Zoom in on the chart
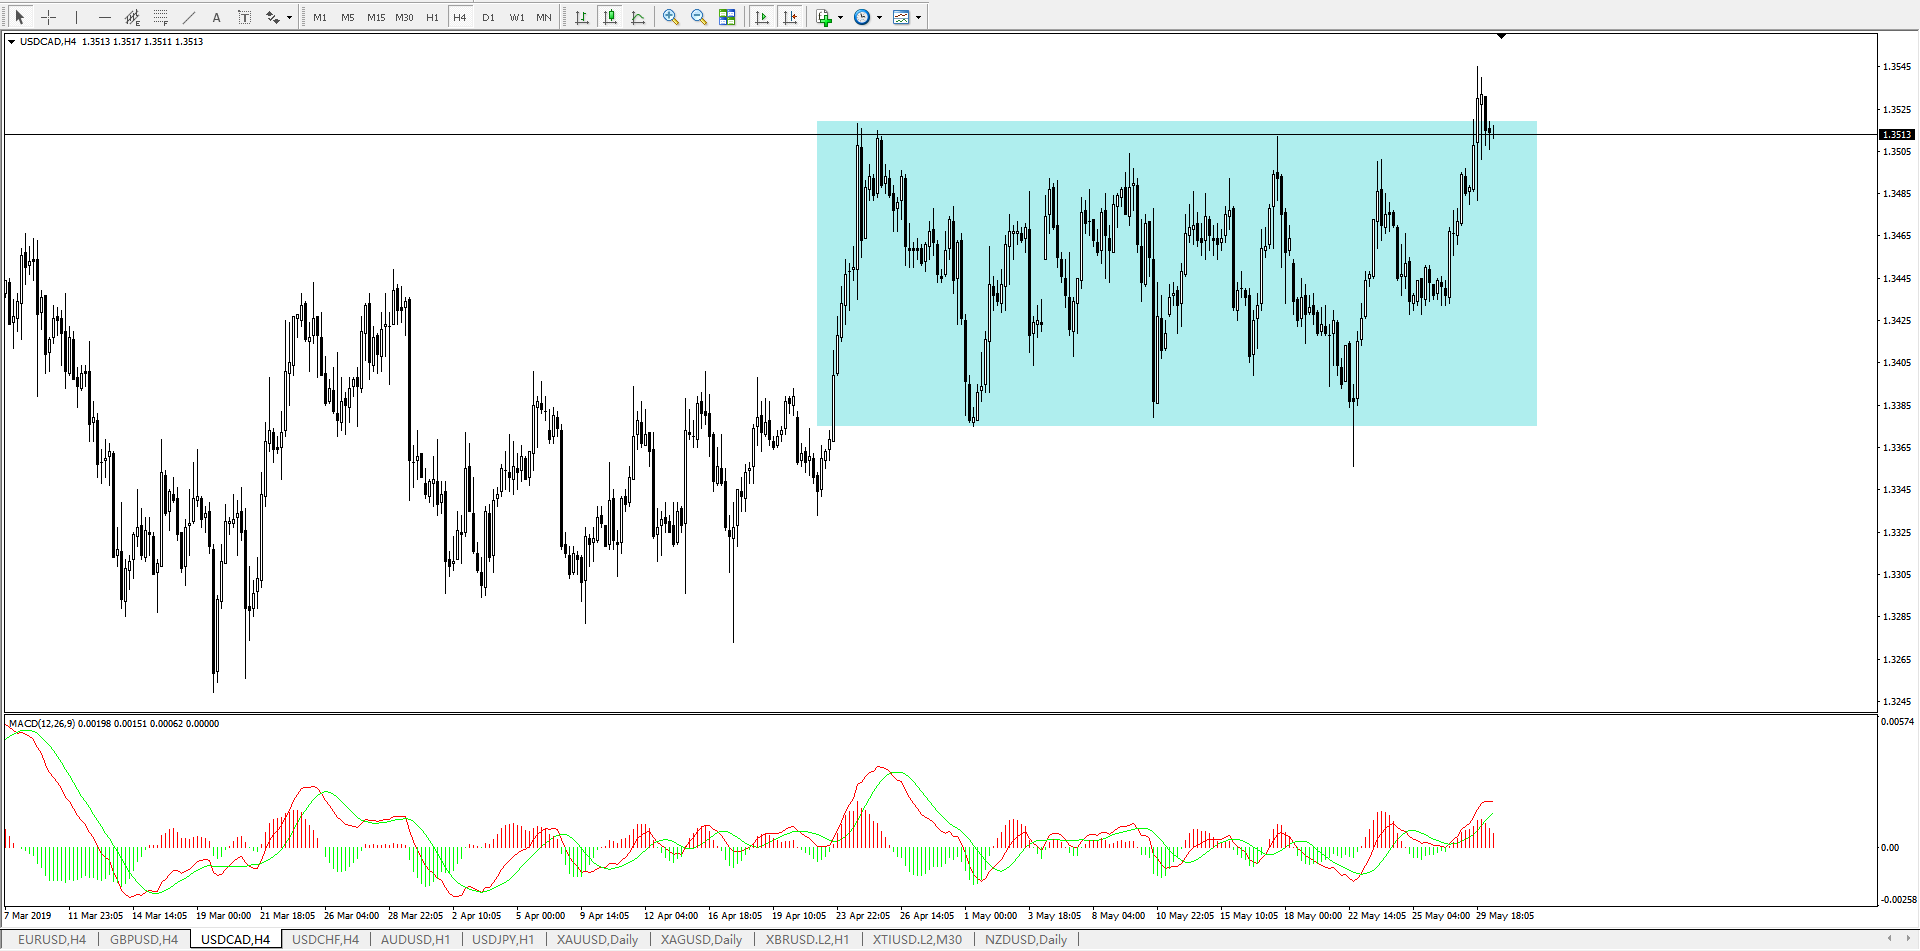 [x=671, y=17]
